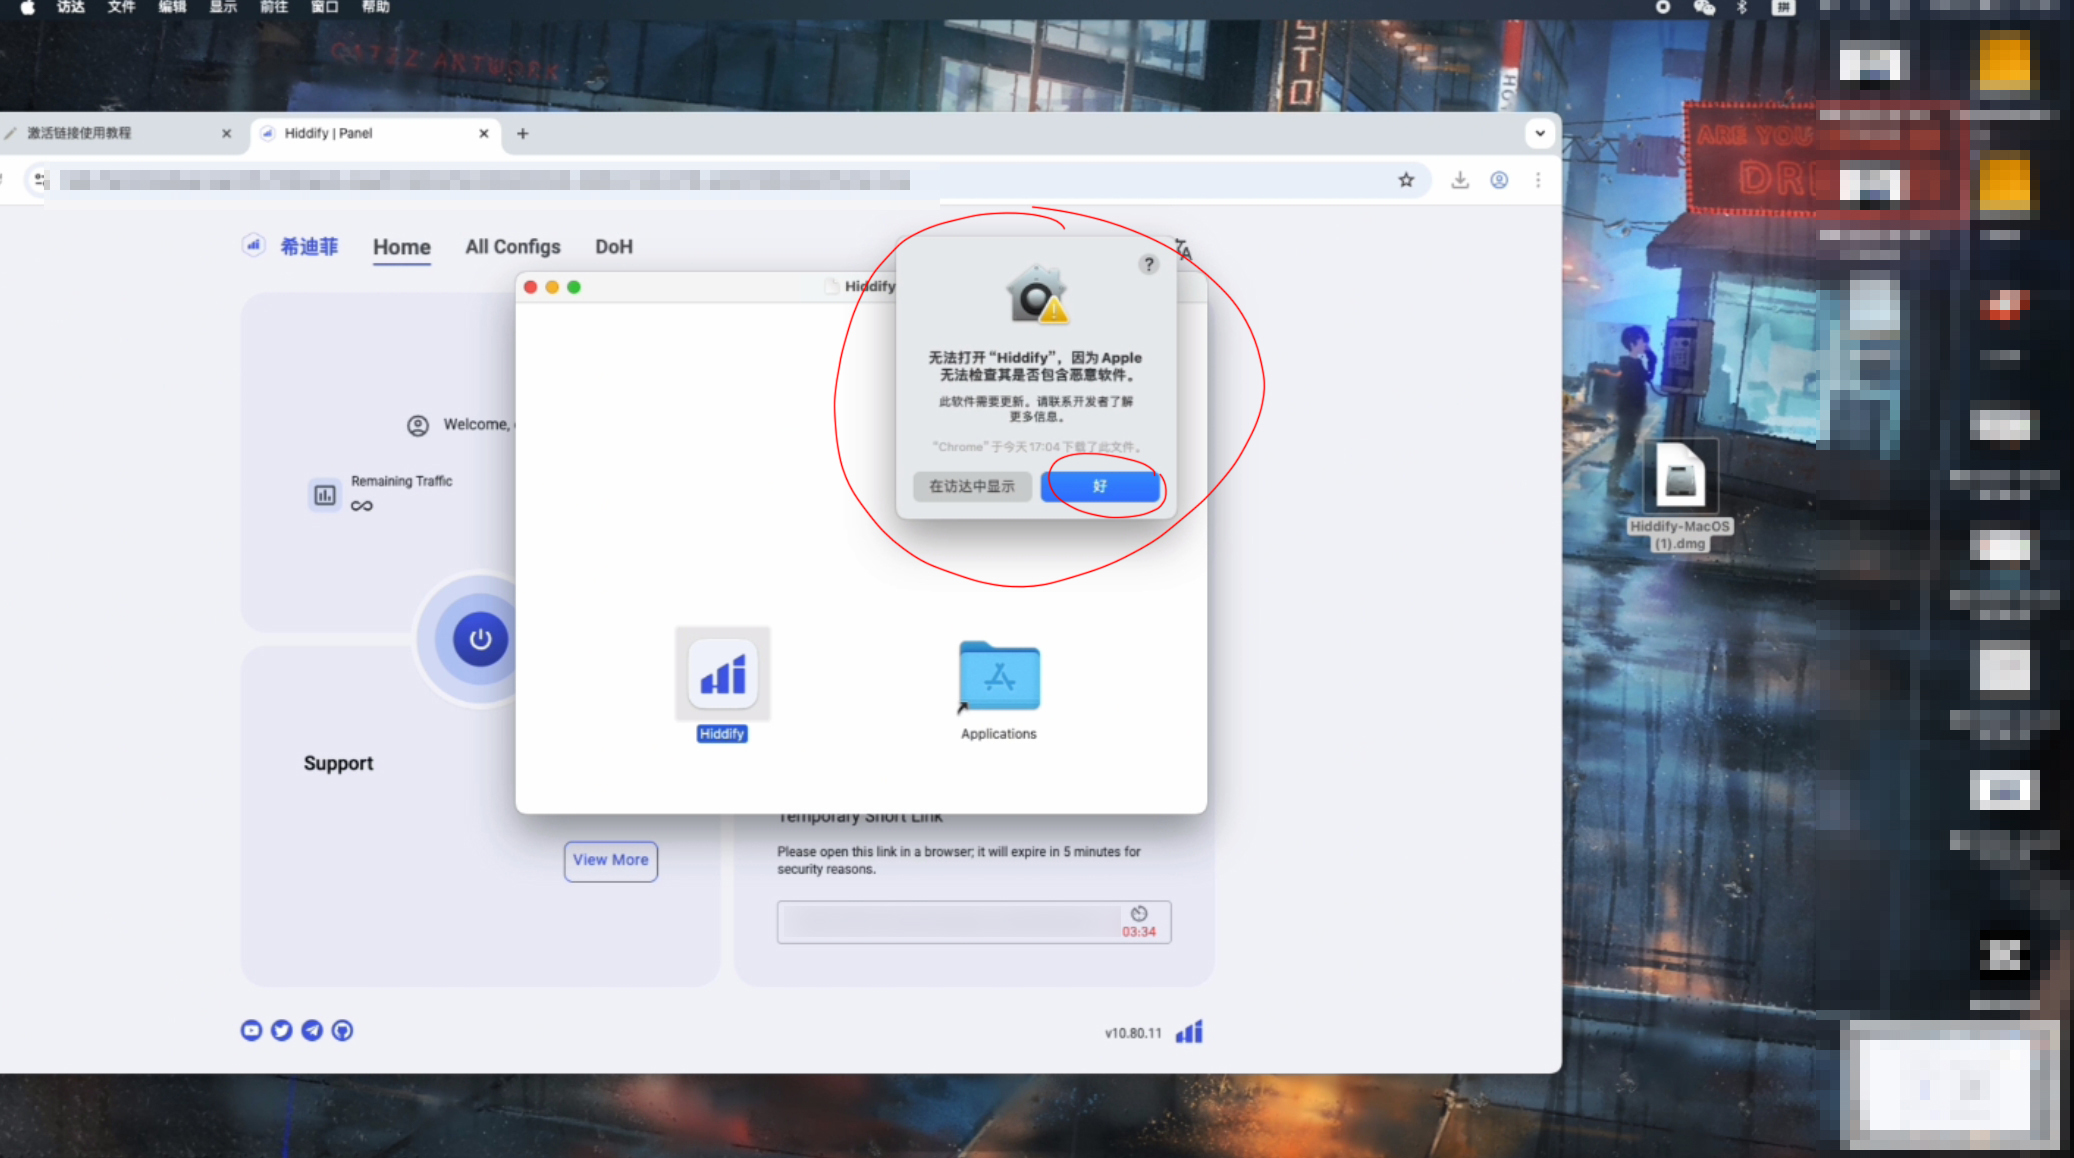Open the YouTube social icon
The height and width of the screenshot is (1158, 2074).
(x=252, y=1031)
